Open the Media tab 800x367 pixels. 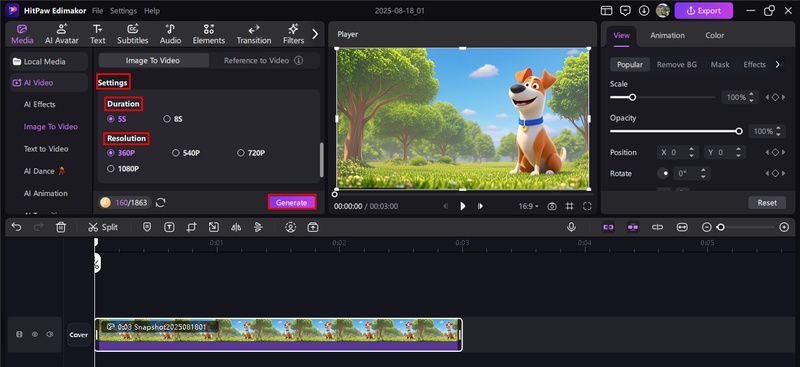click(22, 34)
